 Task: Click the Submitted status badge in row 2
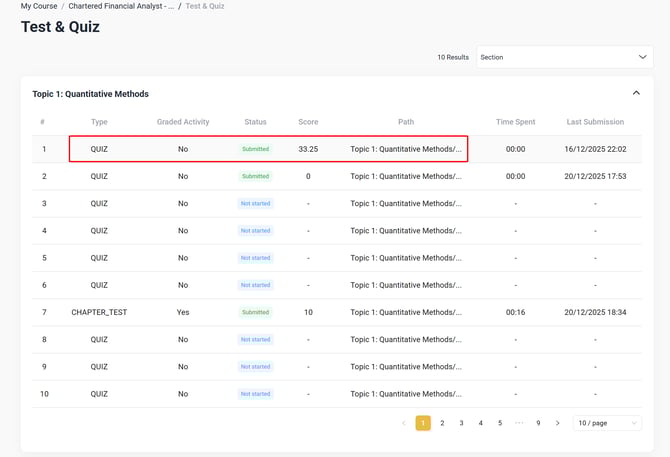coord(255,176)
